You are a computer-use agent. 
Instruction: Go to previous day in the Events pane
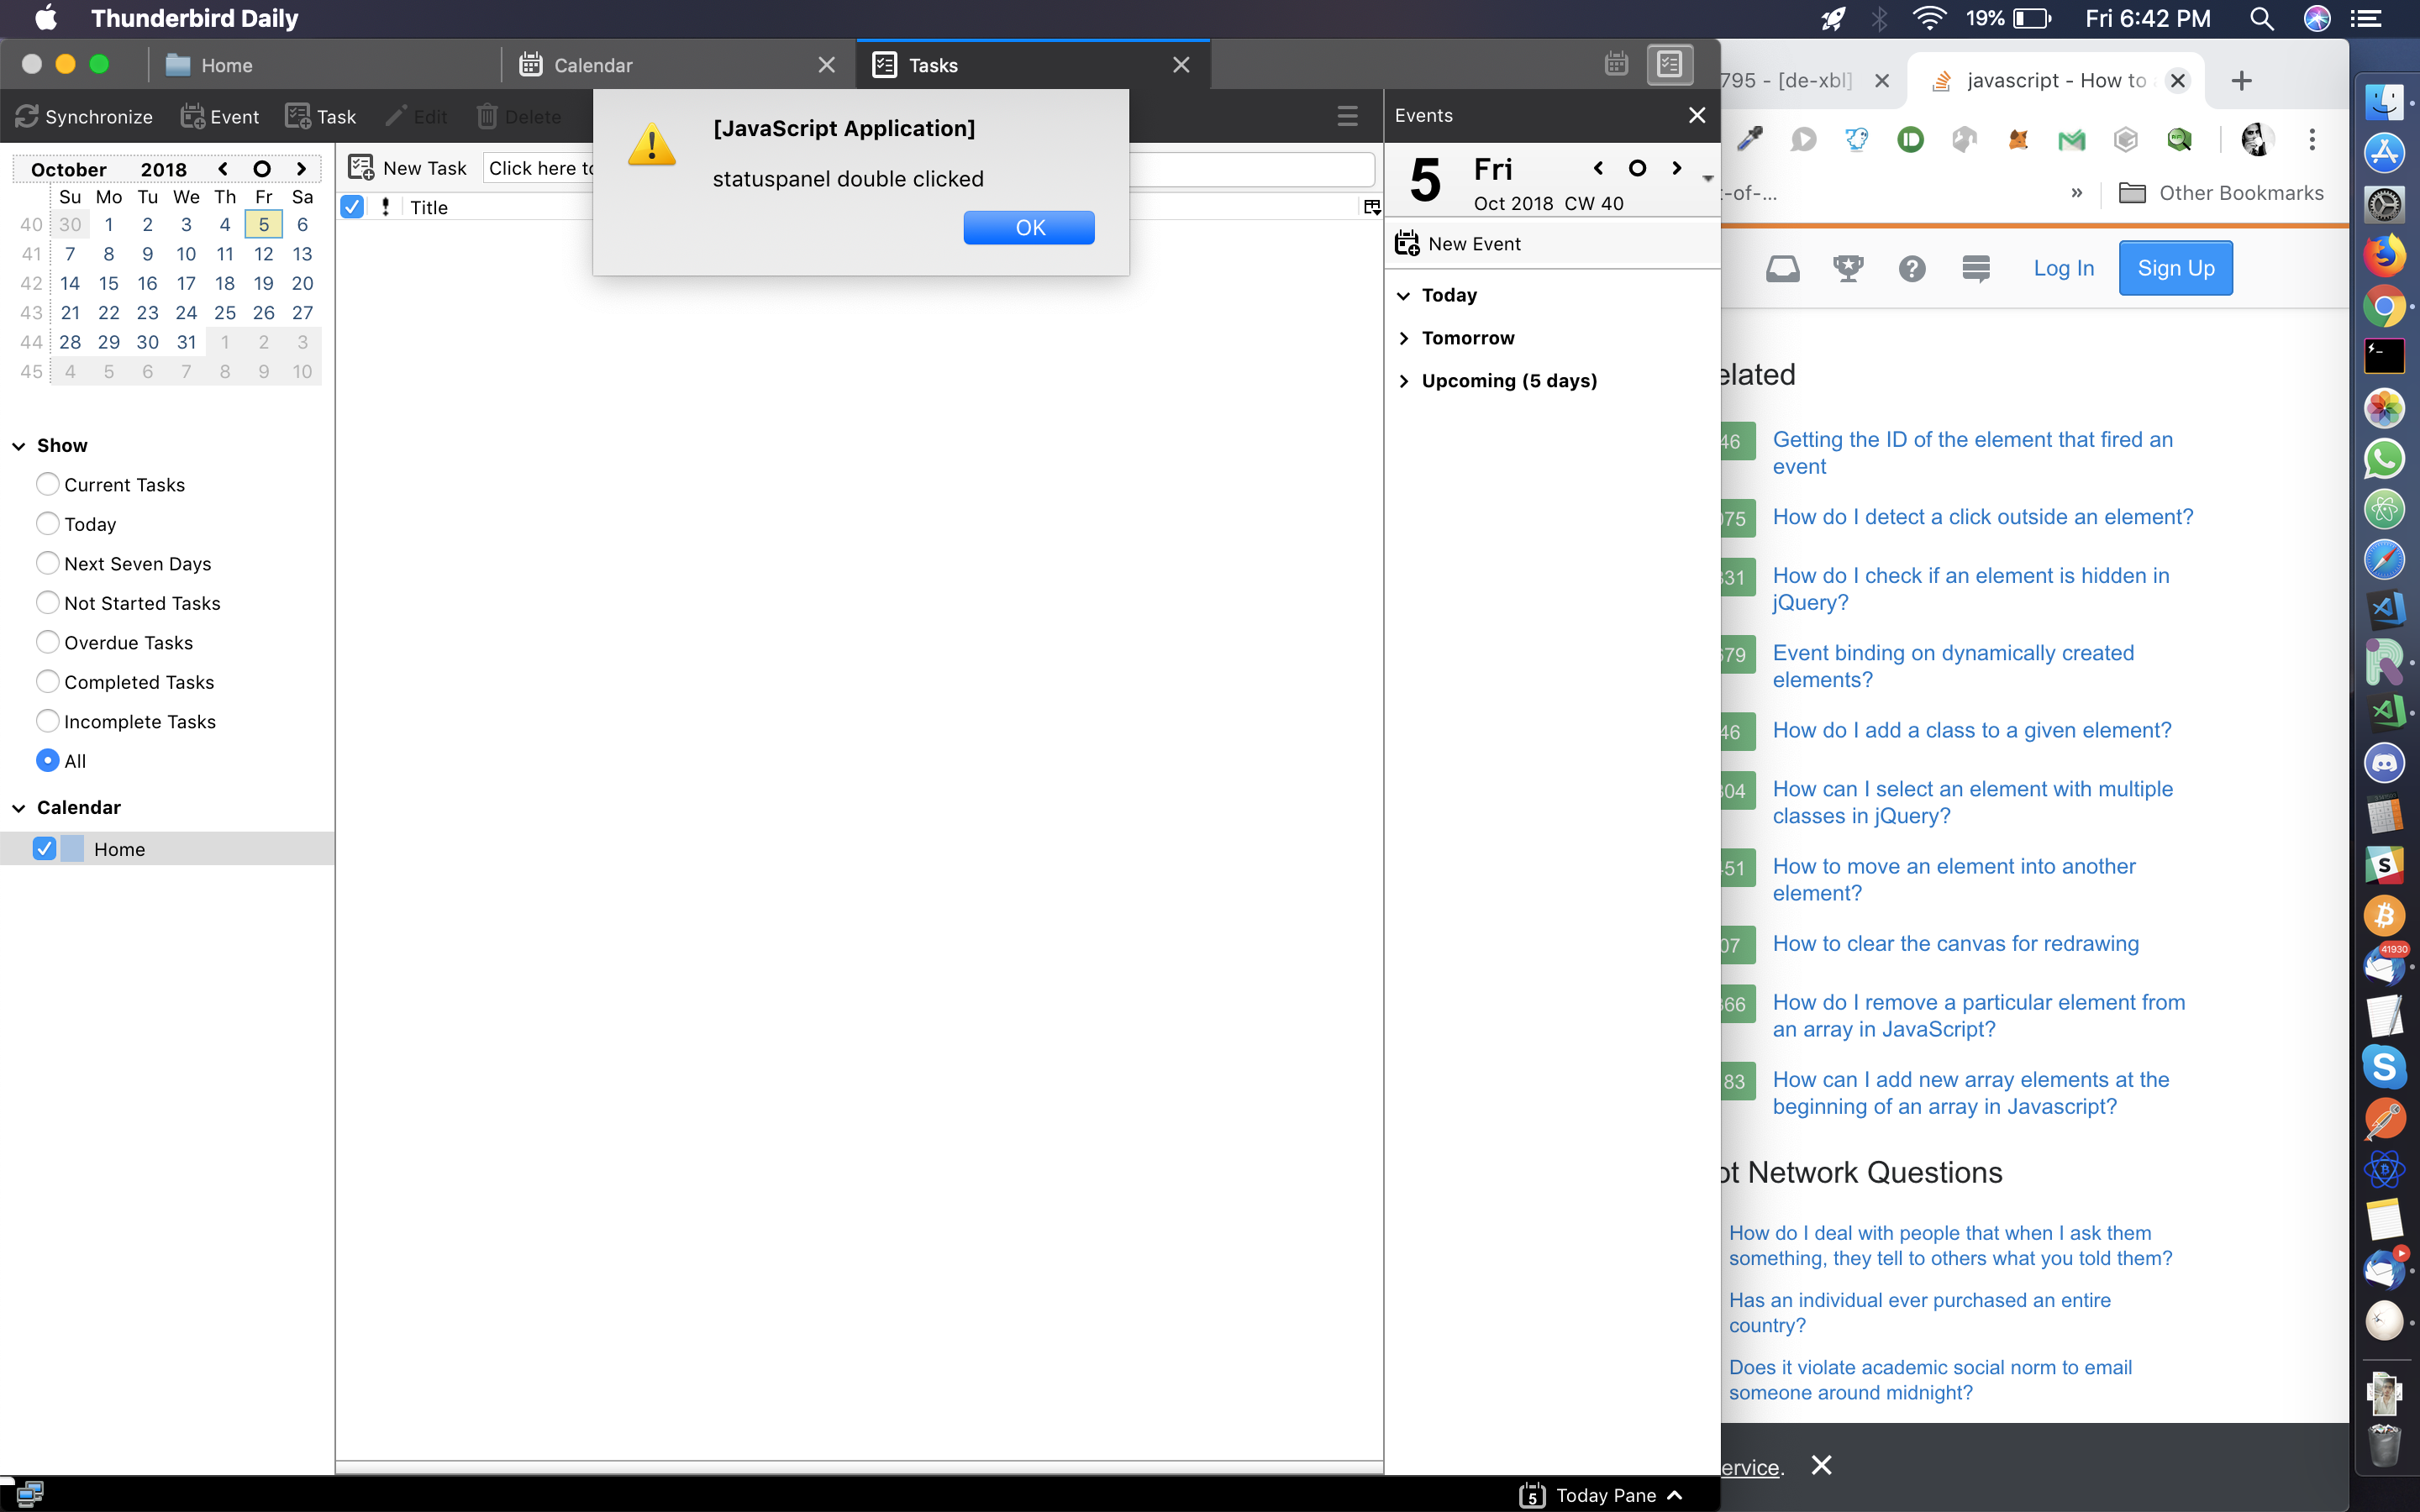pyautogui.click(x=1598, y=168)
